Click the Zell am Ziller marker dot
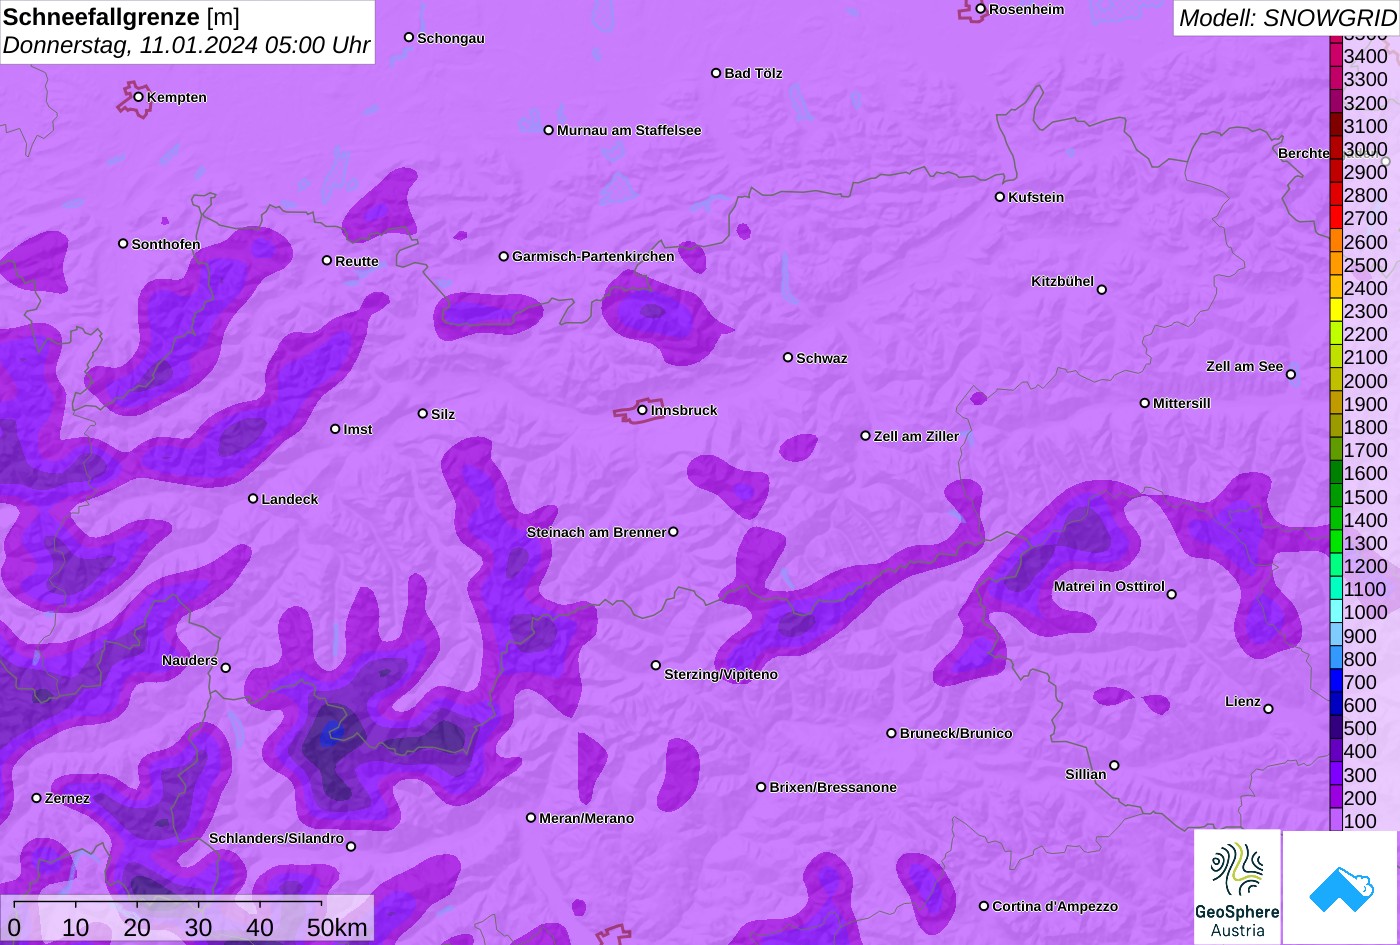The width and height of the screenshot is (1400, 945). pos(866,436)
